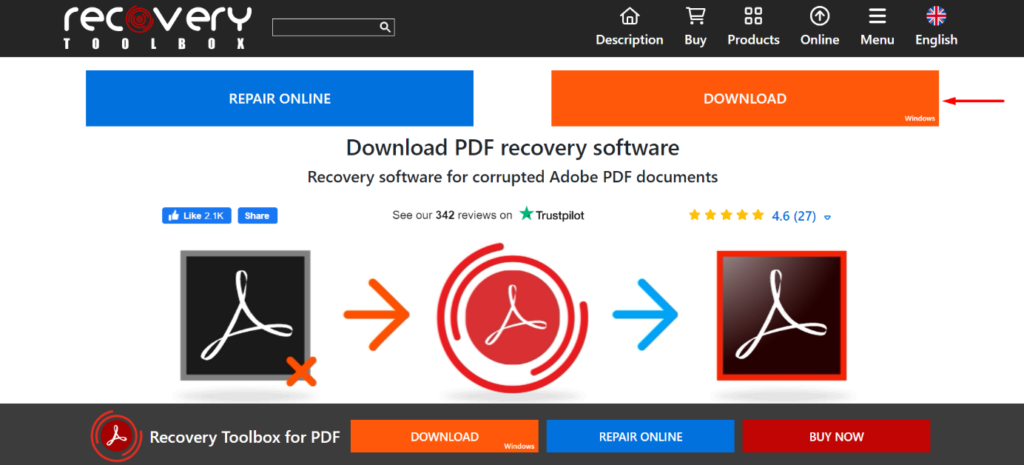
Task: Click the red BUY NOW button
Action: point(836,436)
